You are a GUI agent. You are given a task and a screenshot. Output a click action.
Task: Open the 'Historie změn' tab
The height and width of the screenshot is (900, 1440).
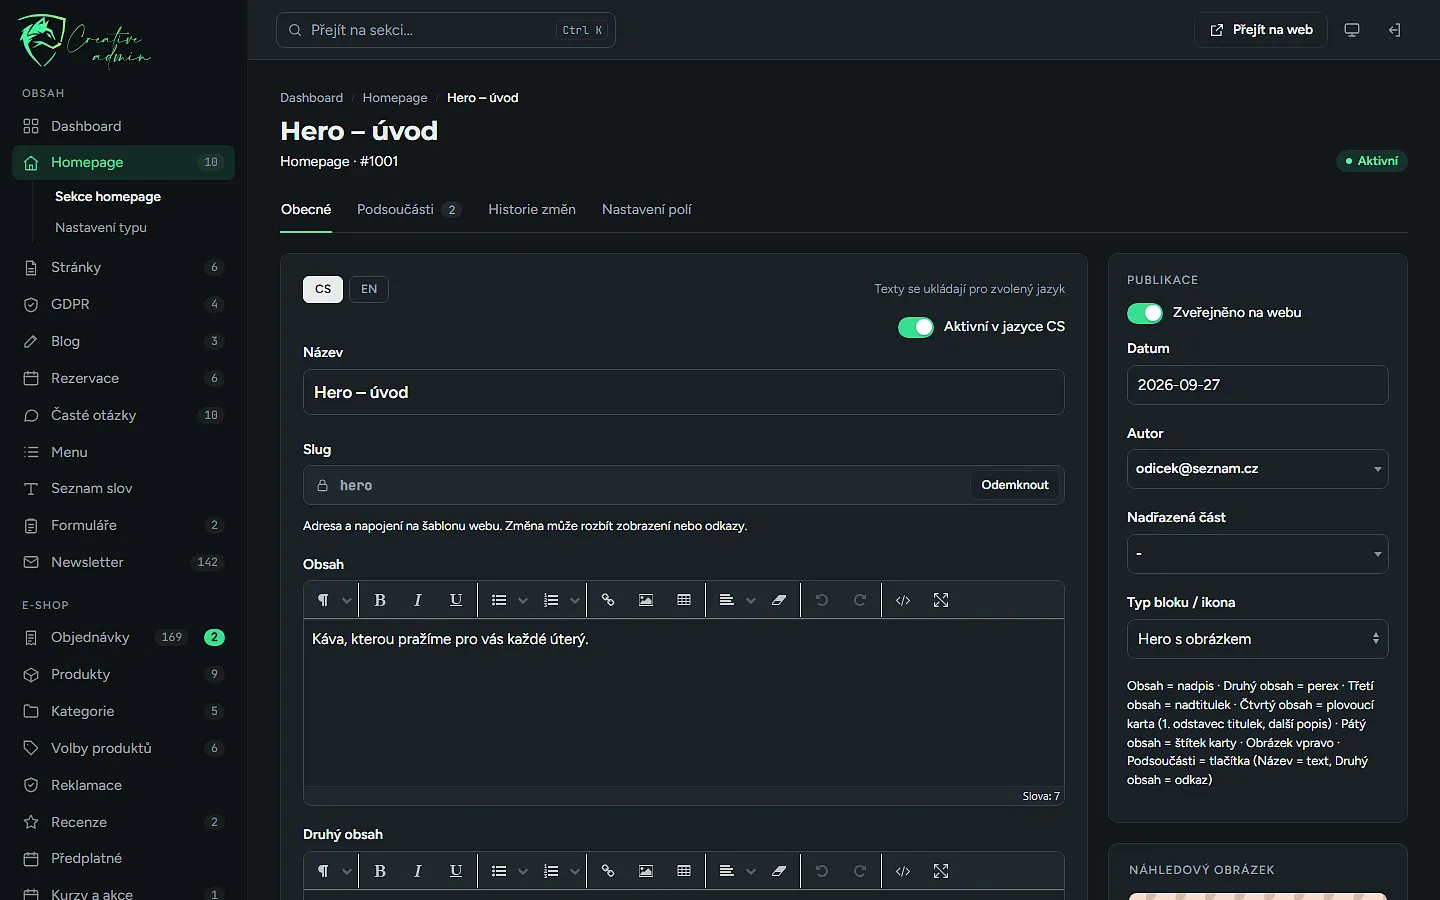point(532,210)
